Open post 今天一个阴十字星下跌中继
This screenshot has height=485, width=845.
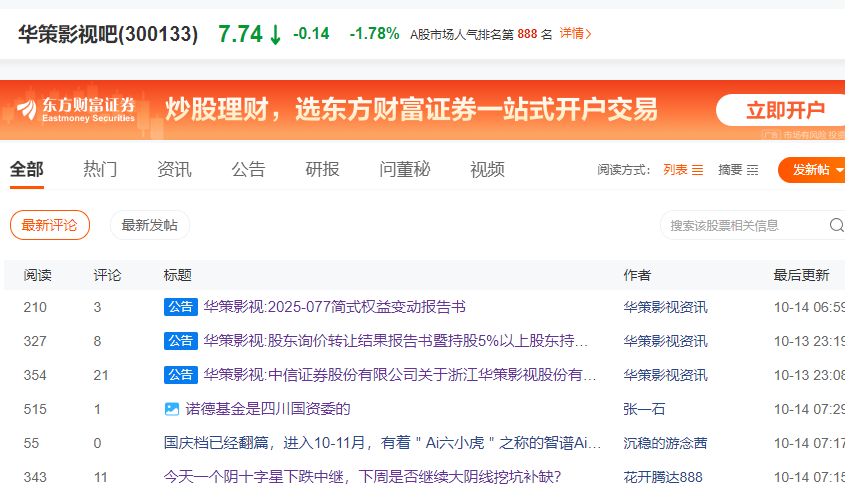click(362, 476)
